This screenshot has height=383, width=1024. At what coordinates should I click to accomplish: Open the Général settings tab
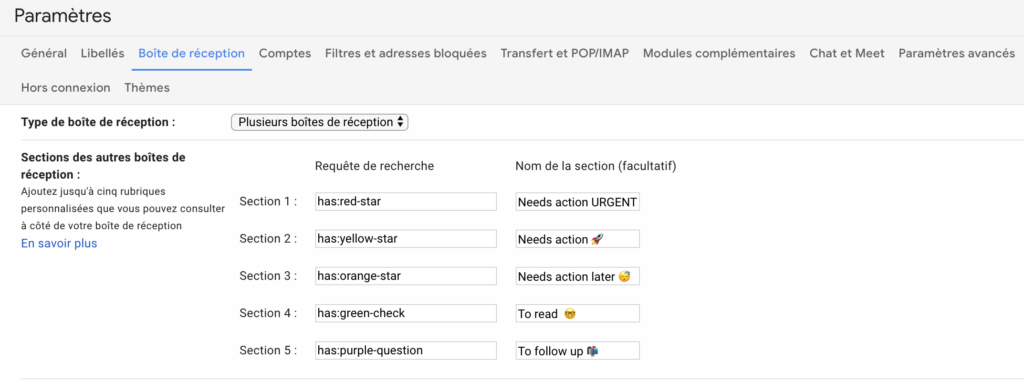click(x=44, y=54)
